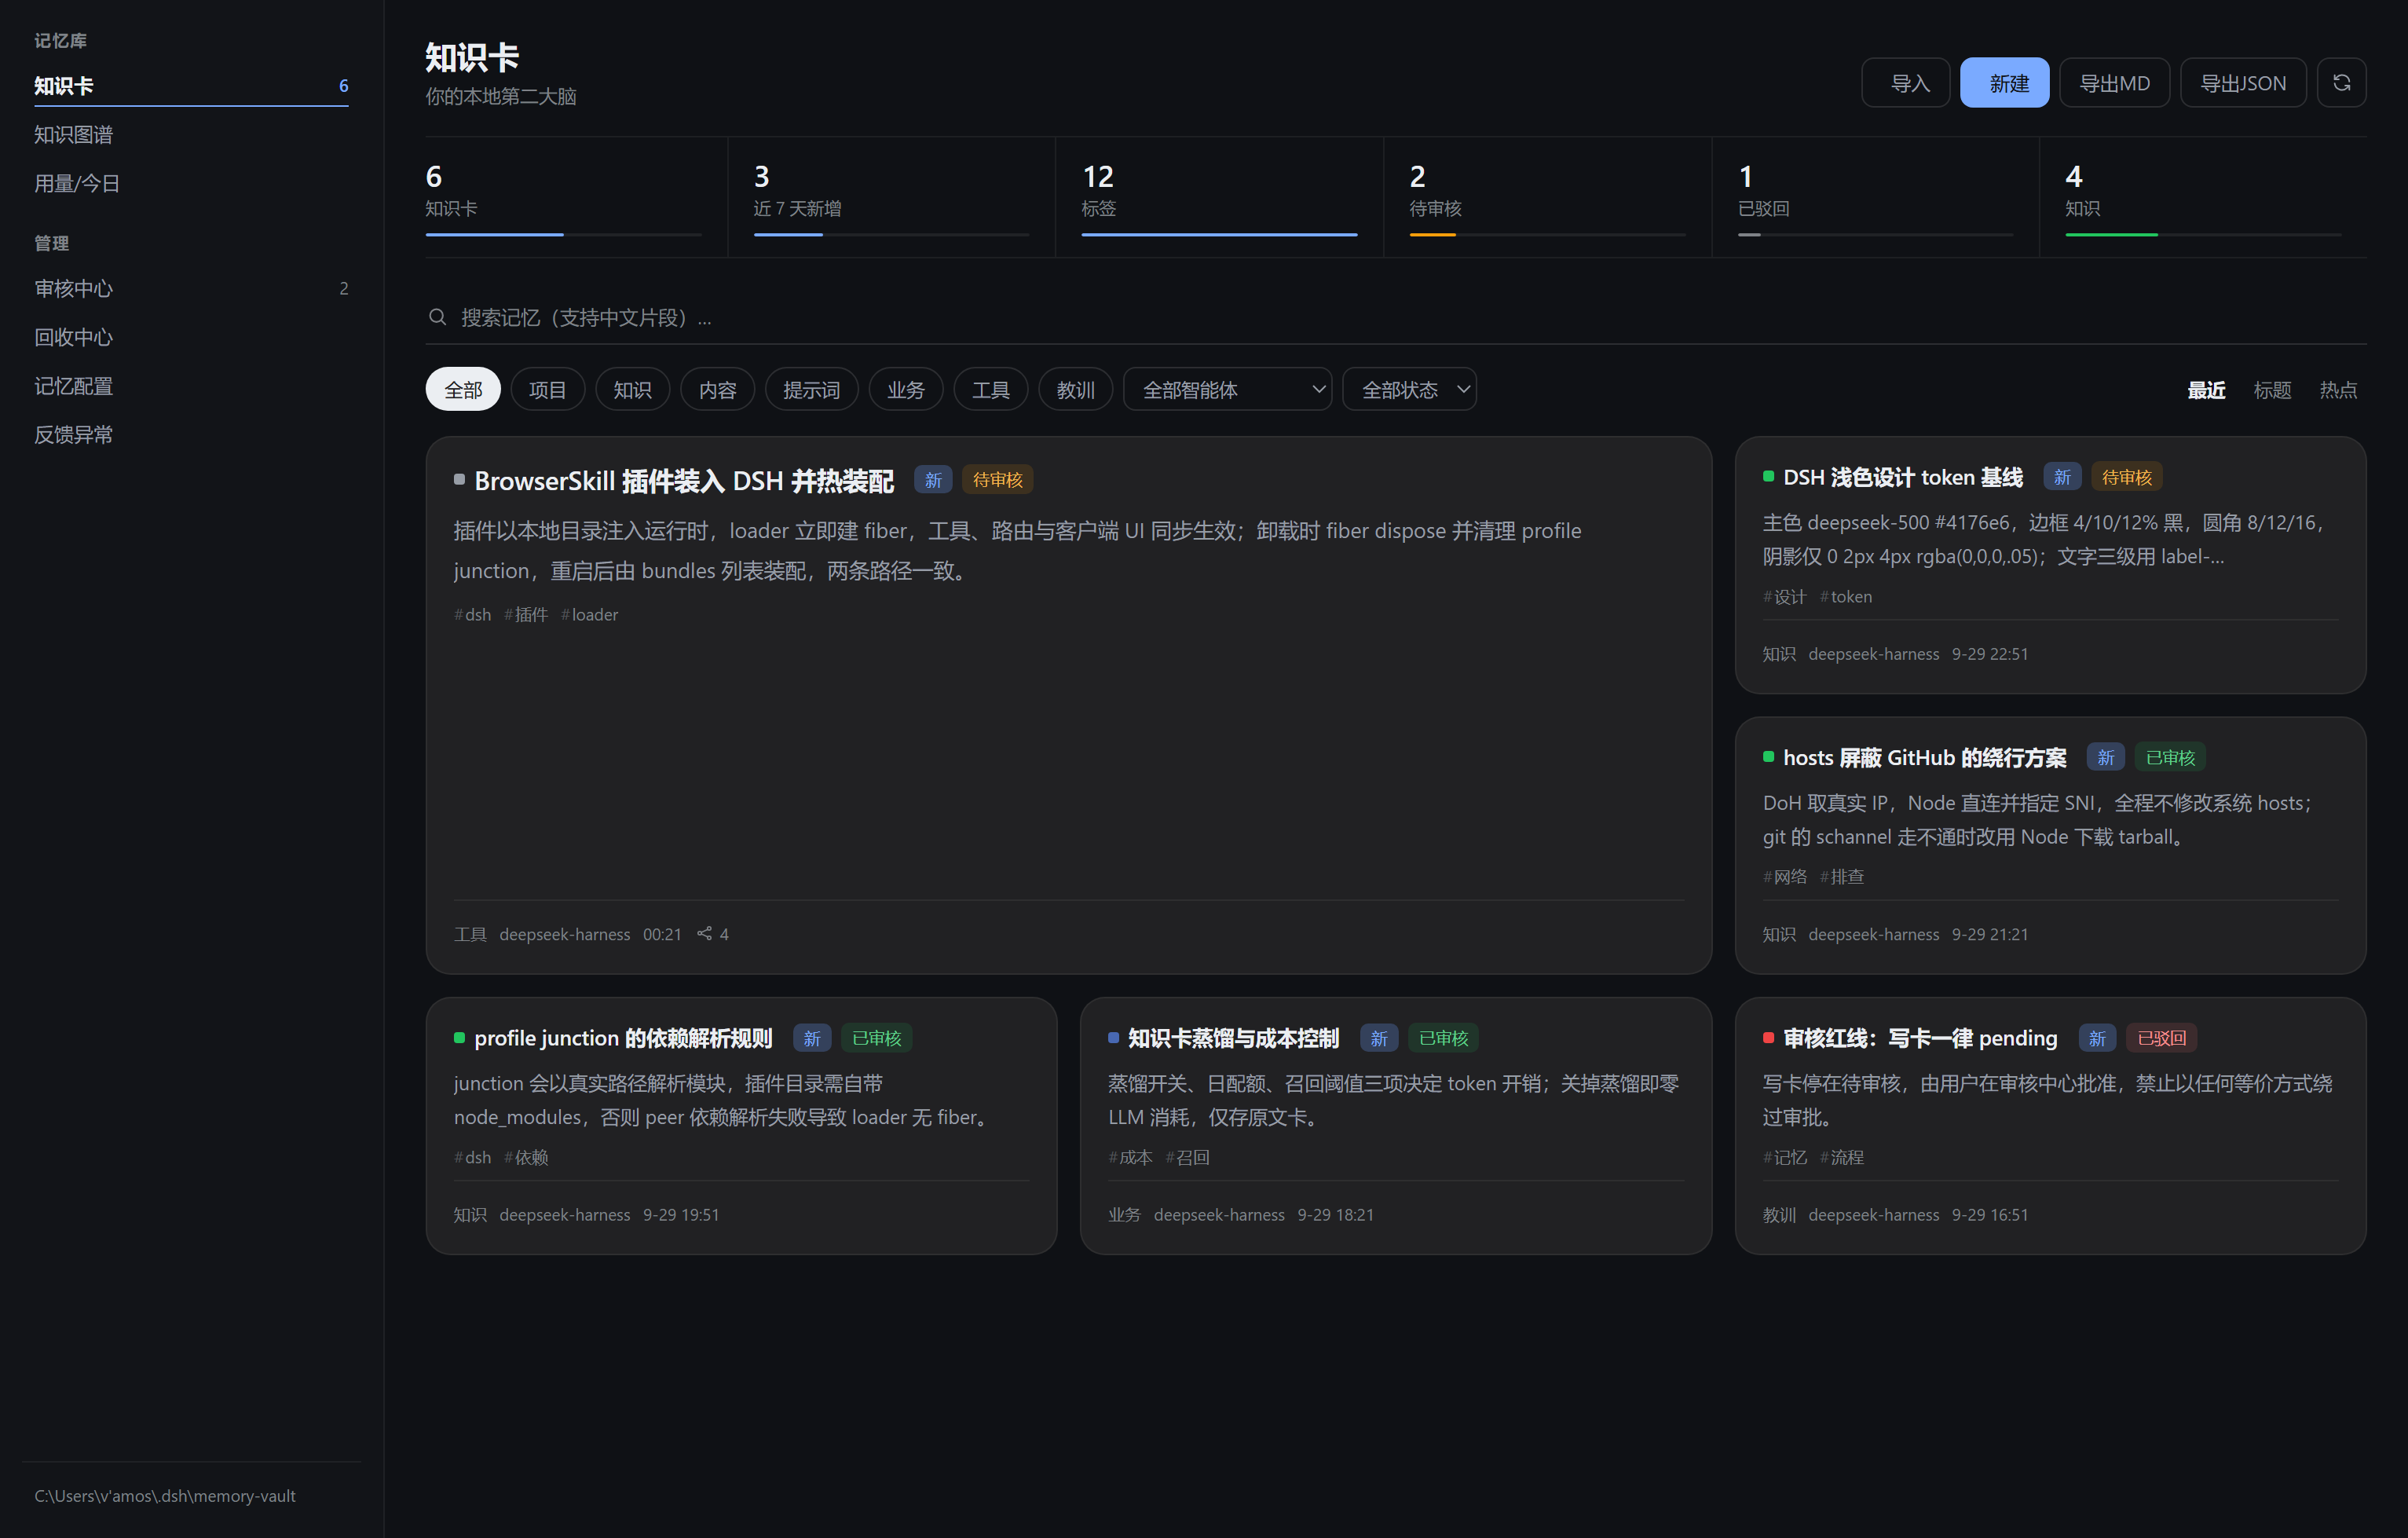Open the 全部智能体 dropdown
The width and height of the screenshot is (2408, 1538).
[1227, 389]
